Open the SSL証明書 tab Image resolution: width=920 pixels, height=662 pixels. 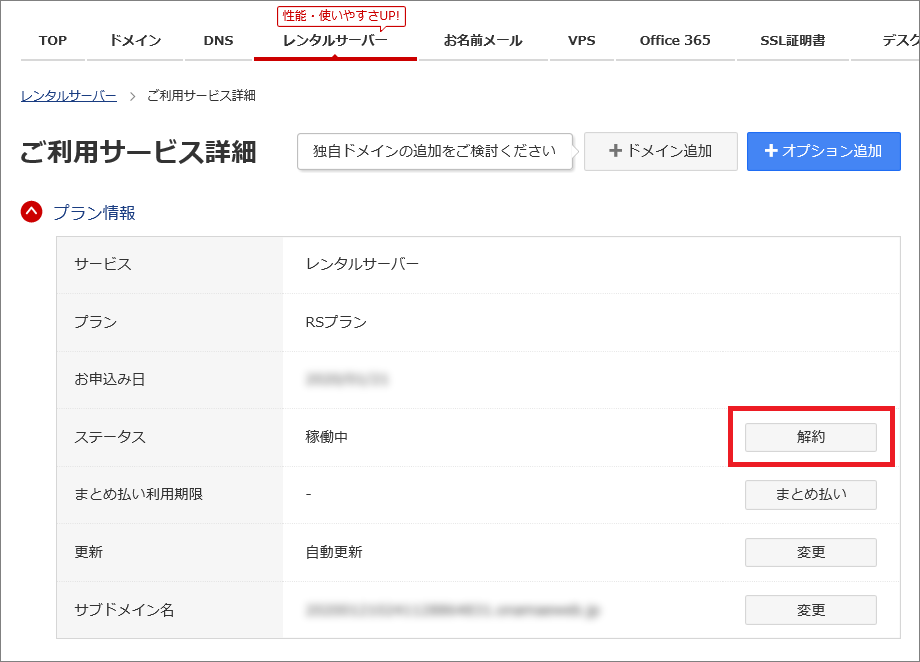pos(792,40)
